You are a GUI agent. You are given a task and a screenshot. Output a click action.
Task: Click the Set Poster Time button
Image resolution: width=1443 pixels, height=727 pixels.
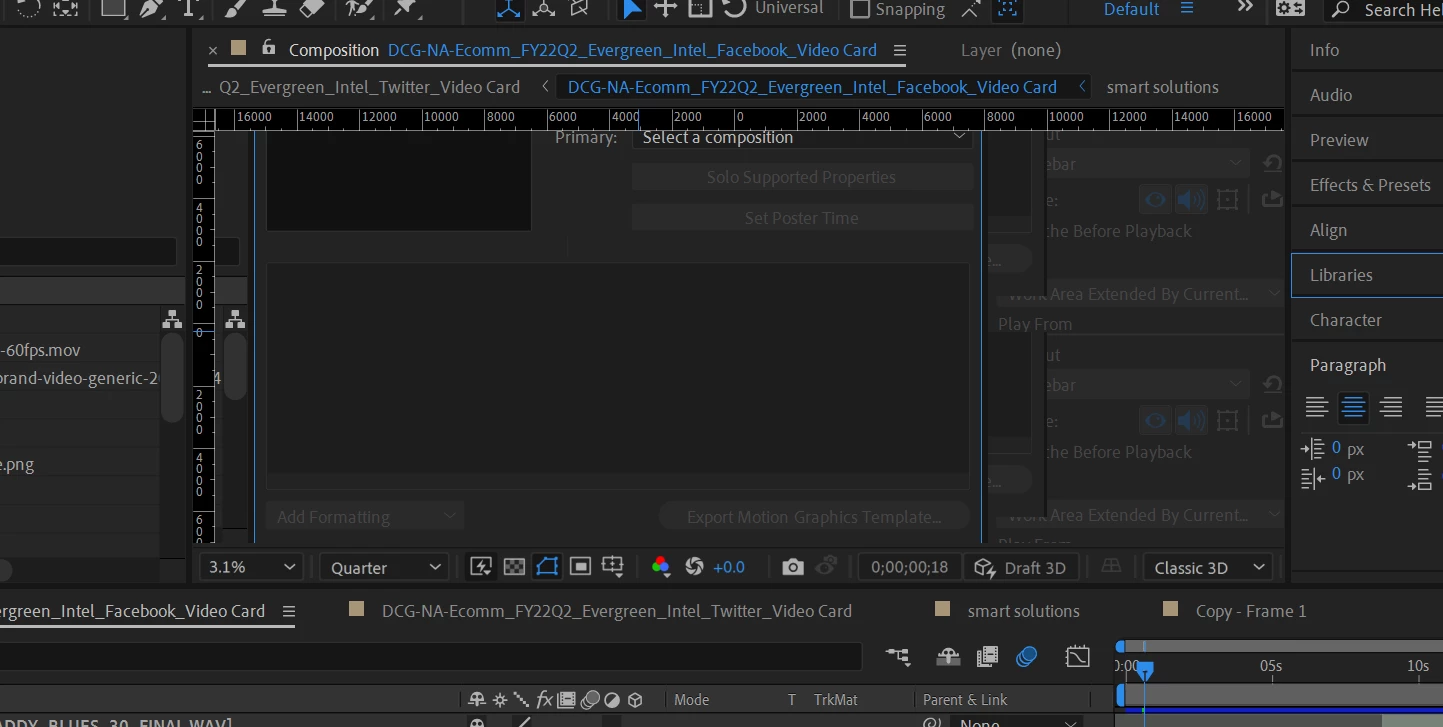point(802,218)
